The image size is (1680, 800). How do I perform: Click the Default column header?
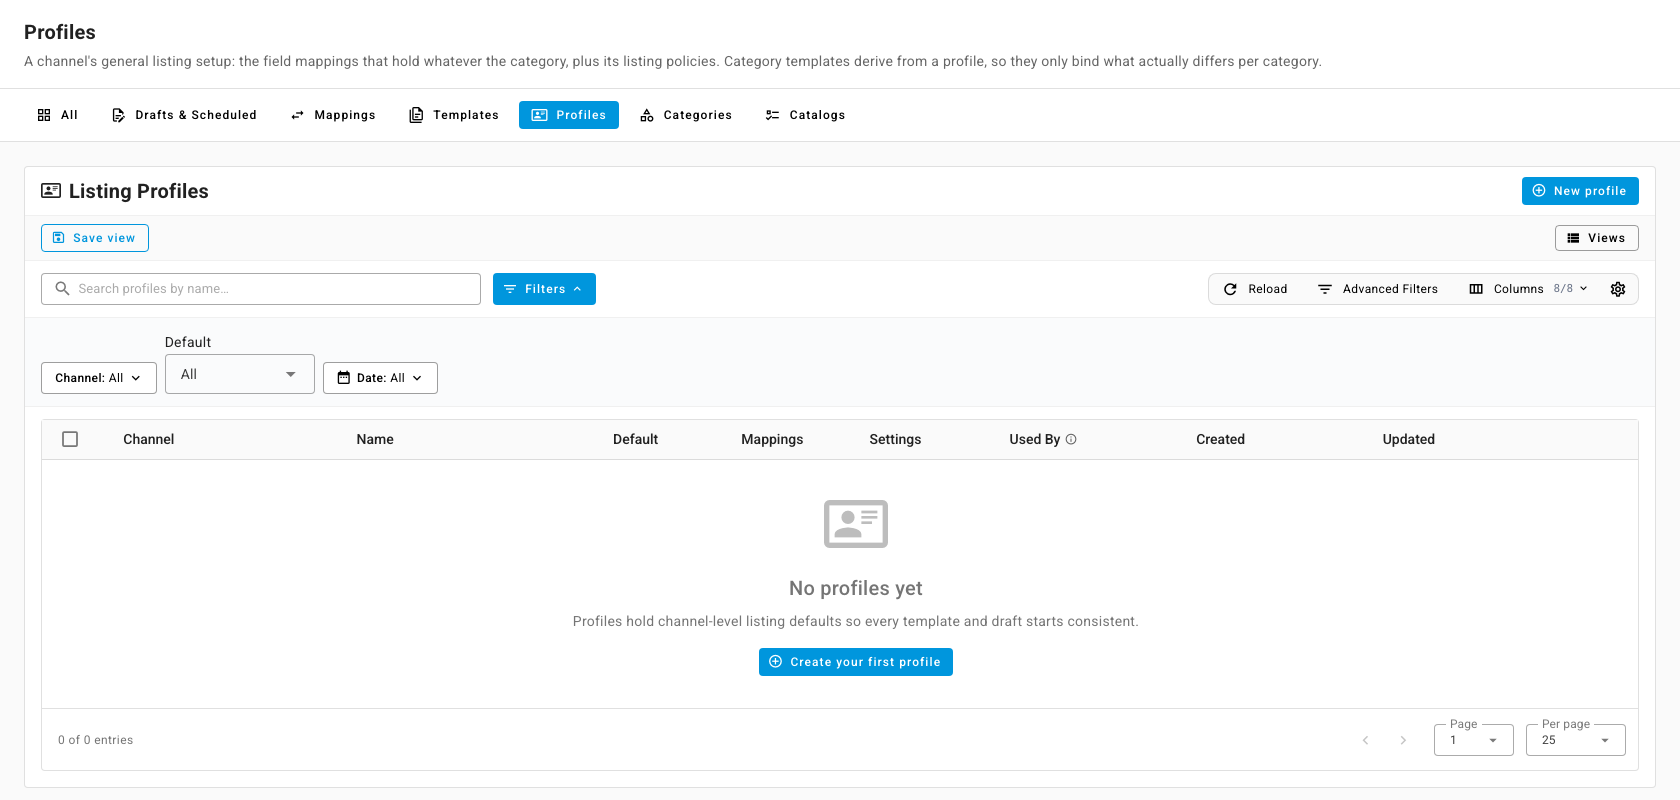pos(635,439)
